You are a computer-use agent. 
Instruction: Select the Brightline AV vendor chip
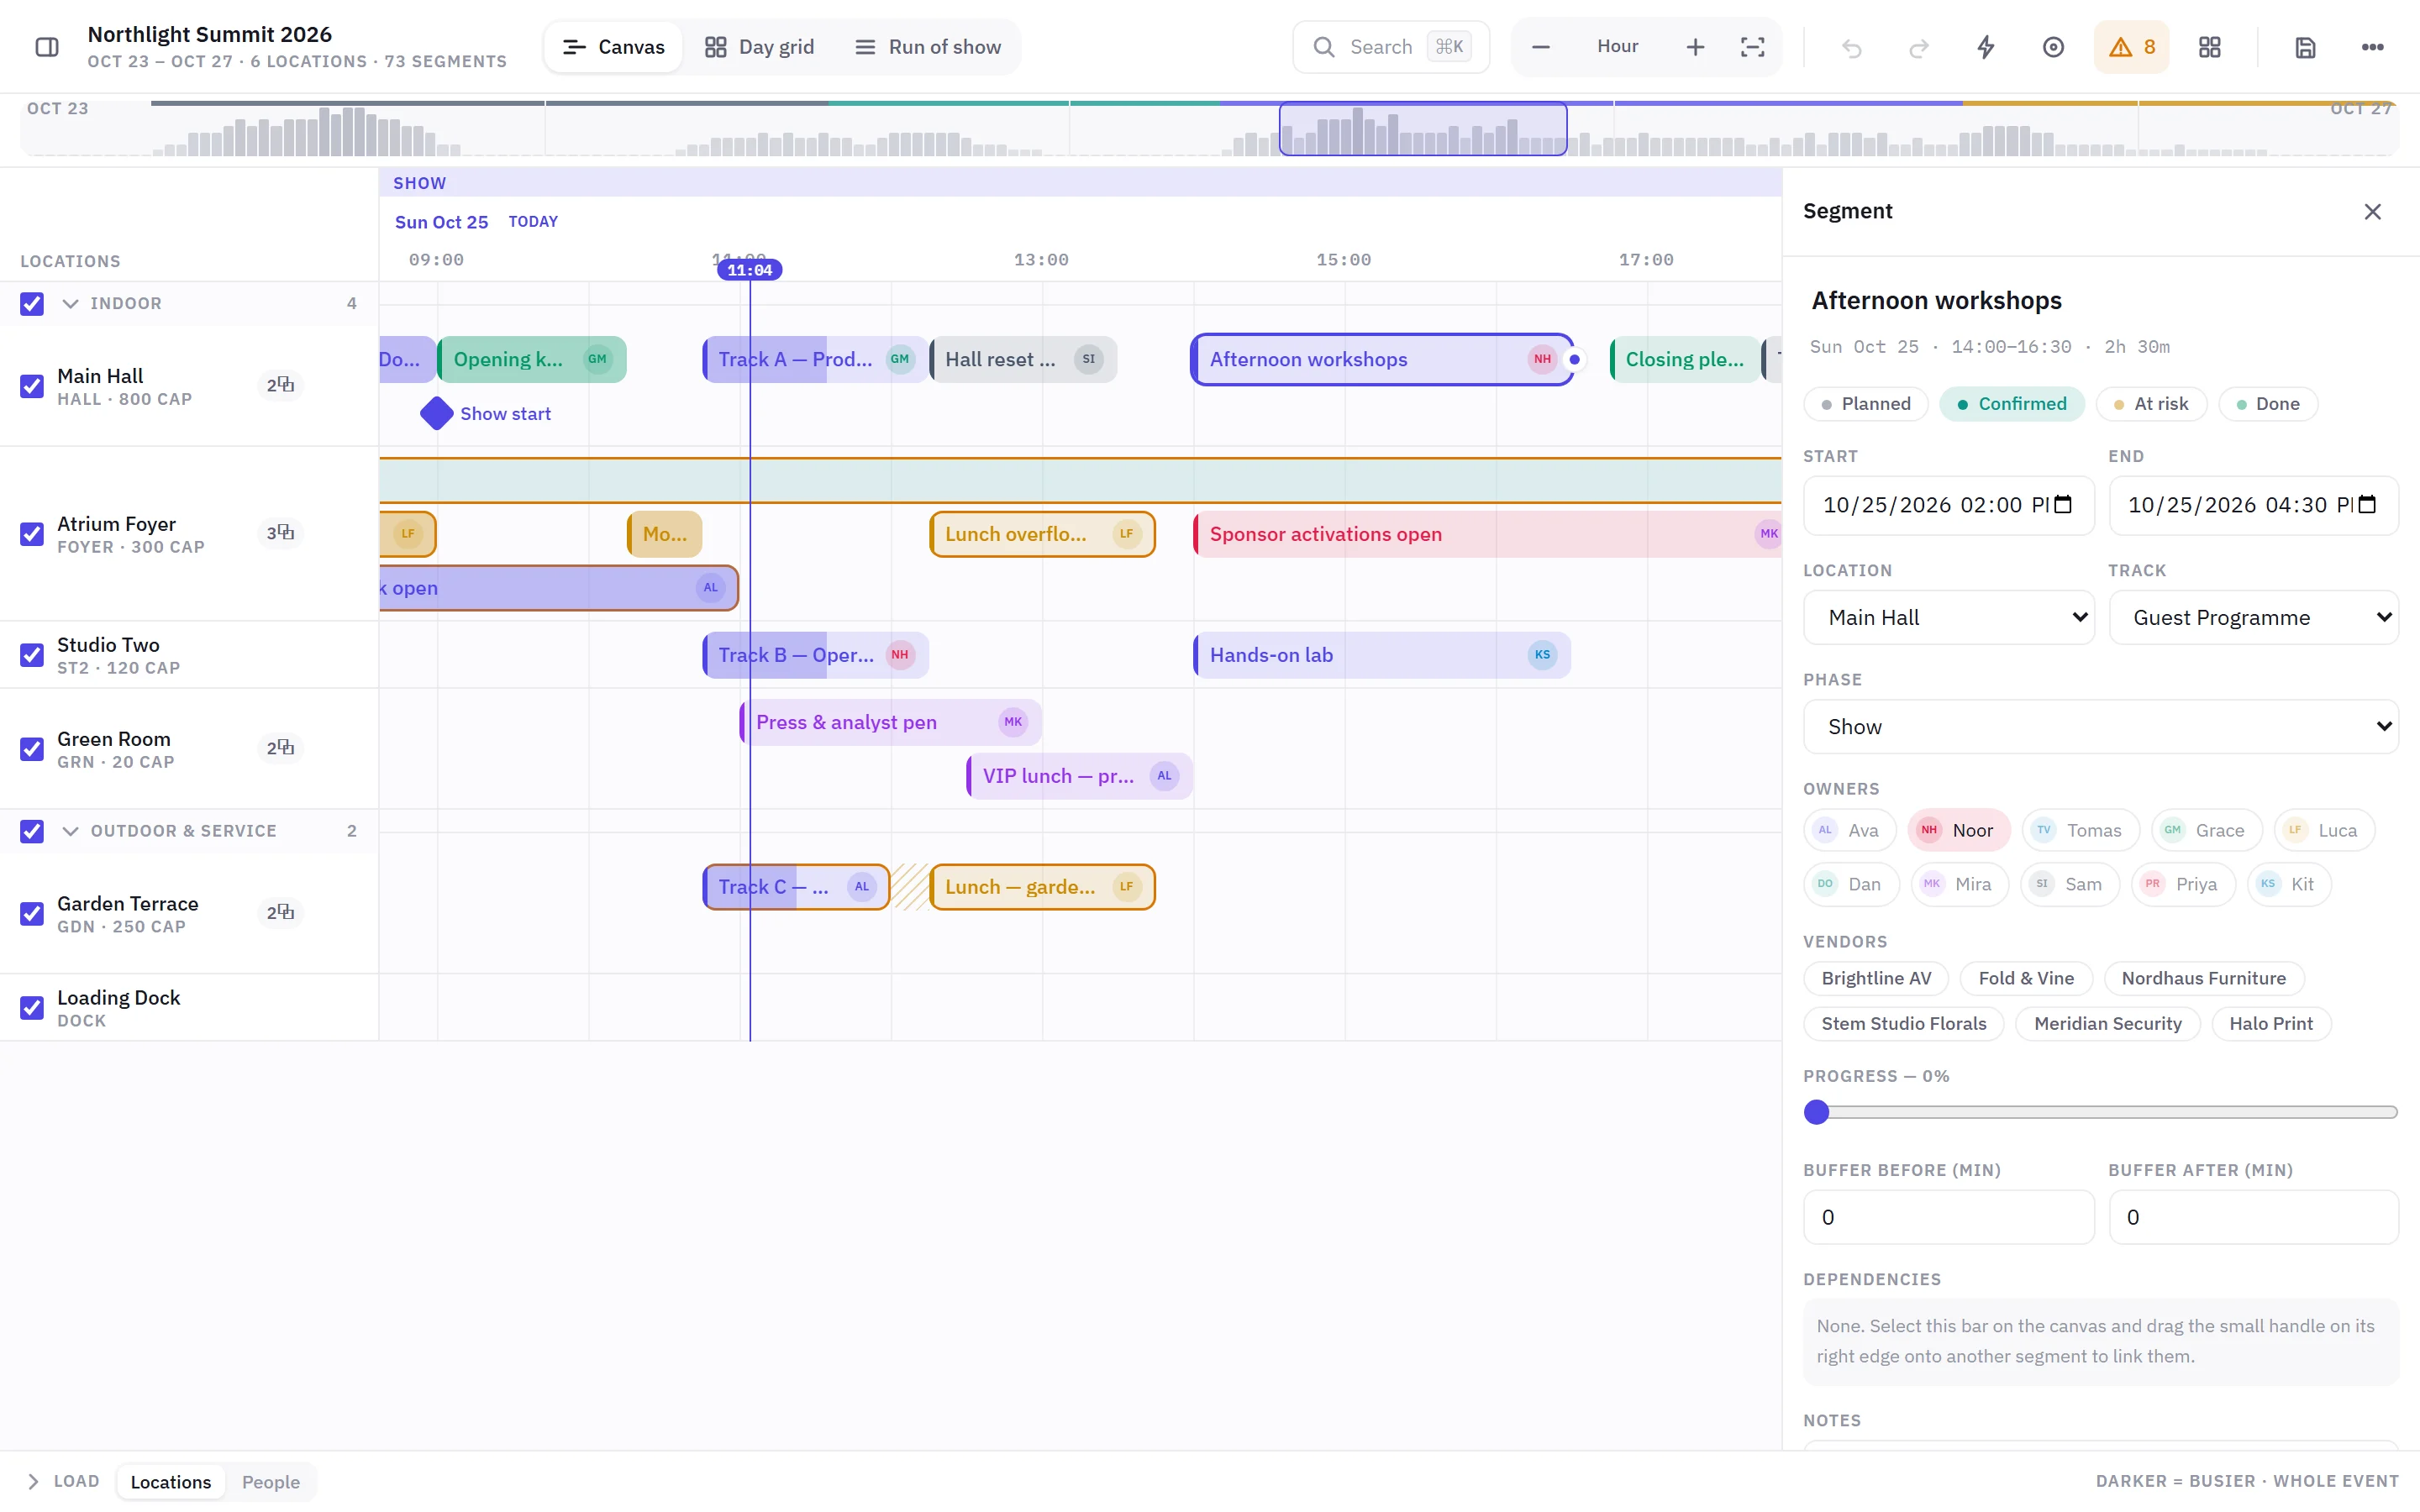pos(1876,978)
